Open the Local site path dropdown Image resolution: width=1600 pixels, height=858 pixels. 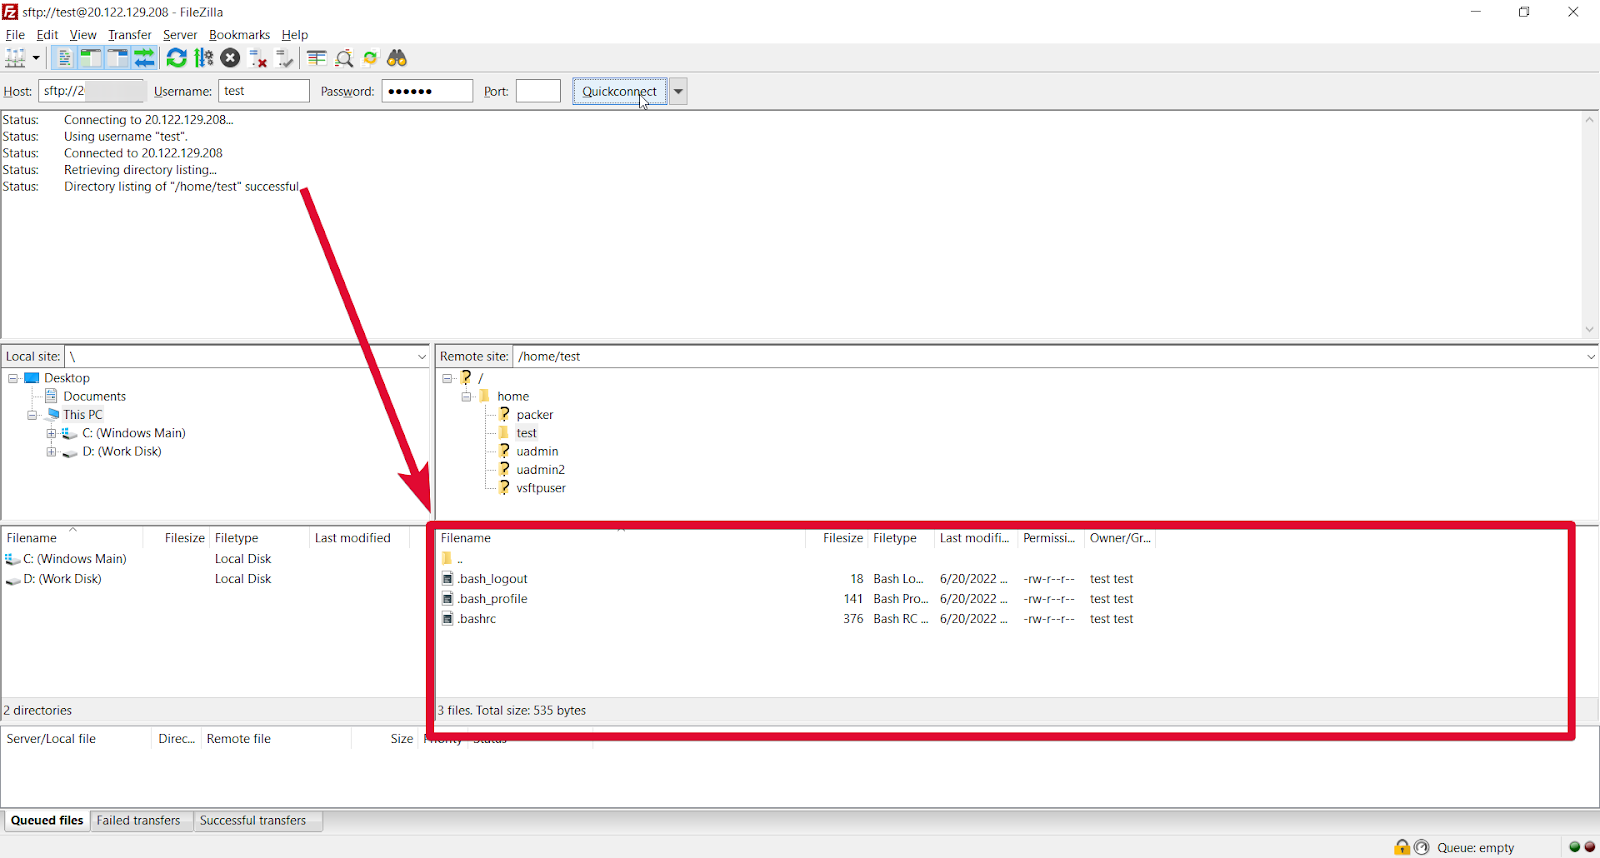coord(422,357)
